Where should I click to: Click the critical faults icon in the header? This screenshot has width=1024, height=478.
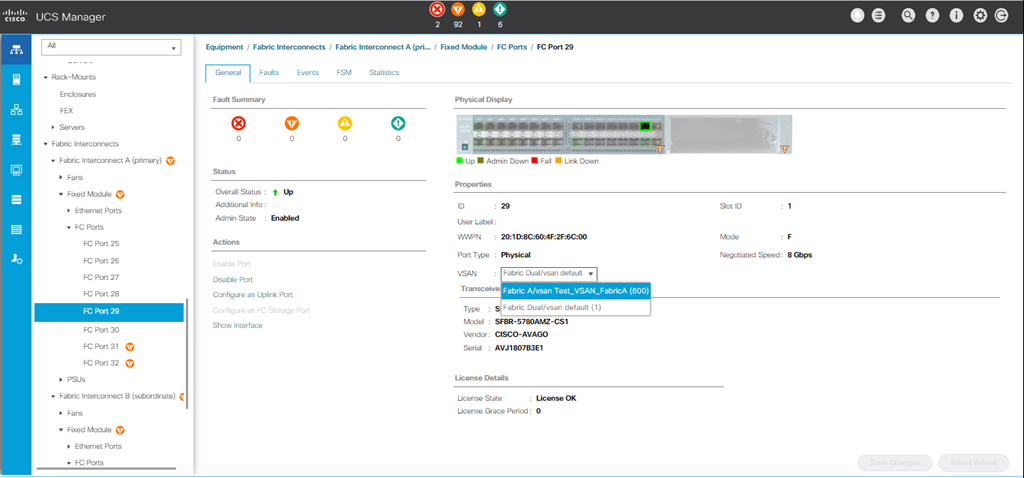pyautogui.click(x=436, y=11)
